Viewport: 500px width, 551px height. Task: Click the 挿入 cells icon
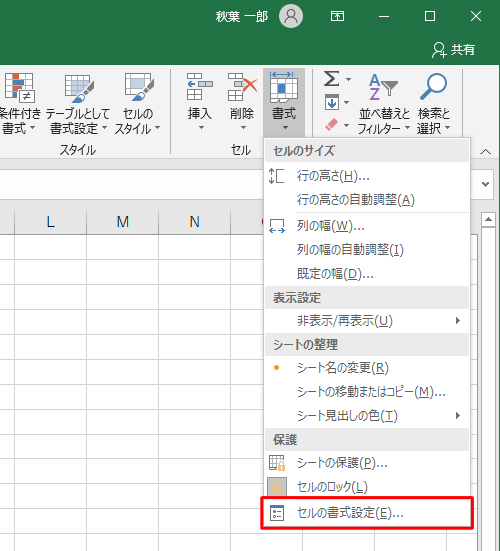(199, 87)
